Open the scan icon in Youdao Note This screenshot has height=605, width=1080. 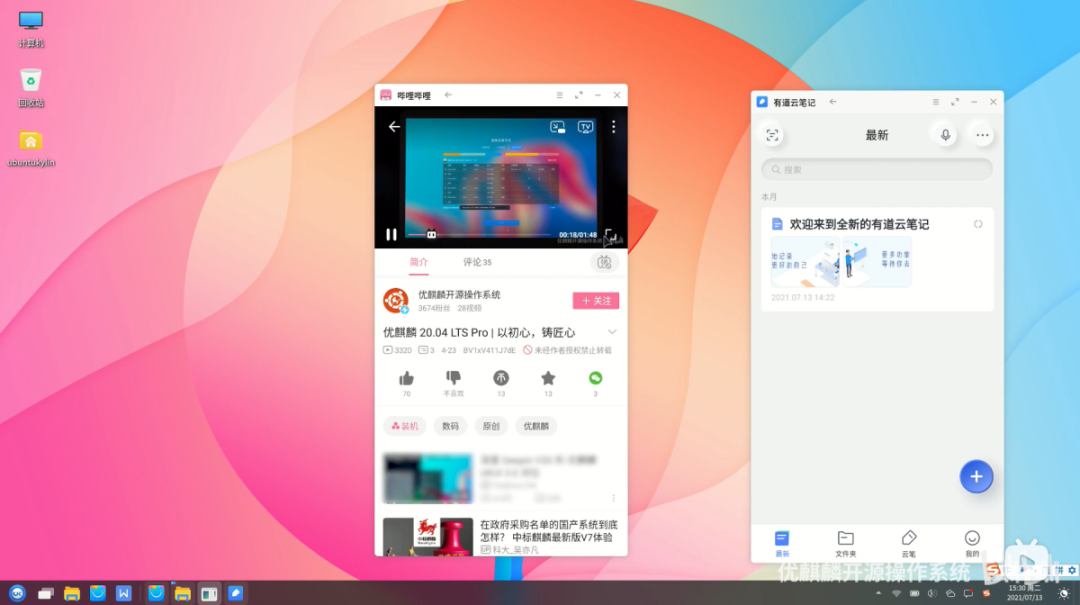[x=772, y=135]
